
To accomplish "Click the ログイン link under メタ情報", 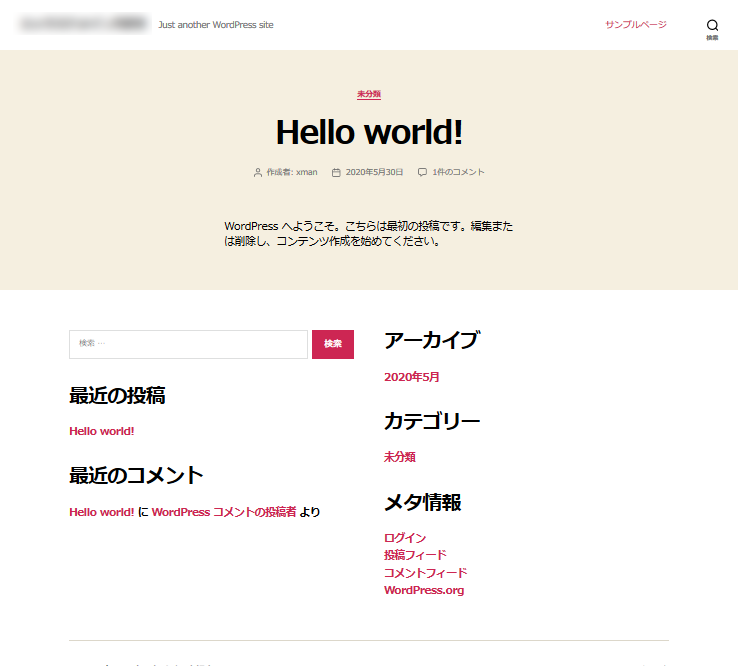I will tap(405, 538).
